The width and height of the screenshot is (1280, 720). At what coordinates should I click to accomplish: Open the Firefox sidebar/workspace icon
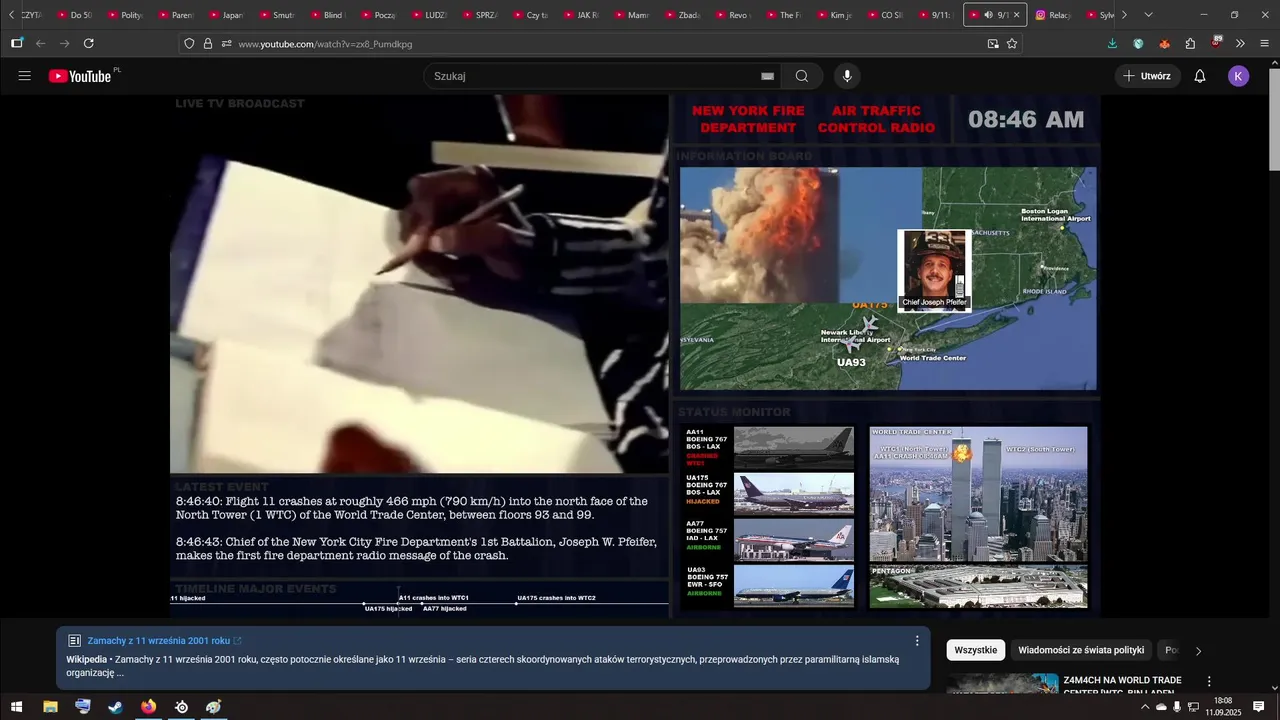17,43
